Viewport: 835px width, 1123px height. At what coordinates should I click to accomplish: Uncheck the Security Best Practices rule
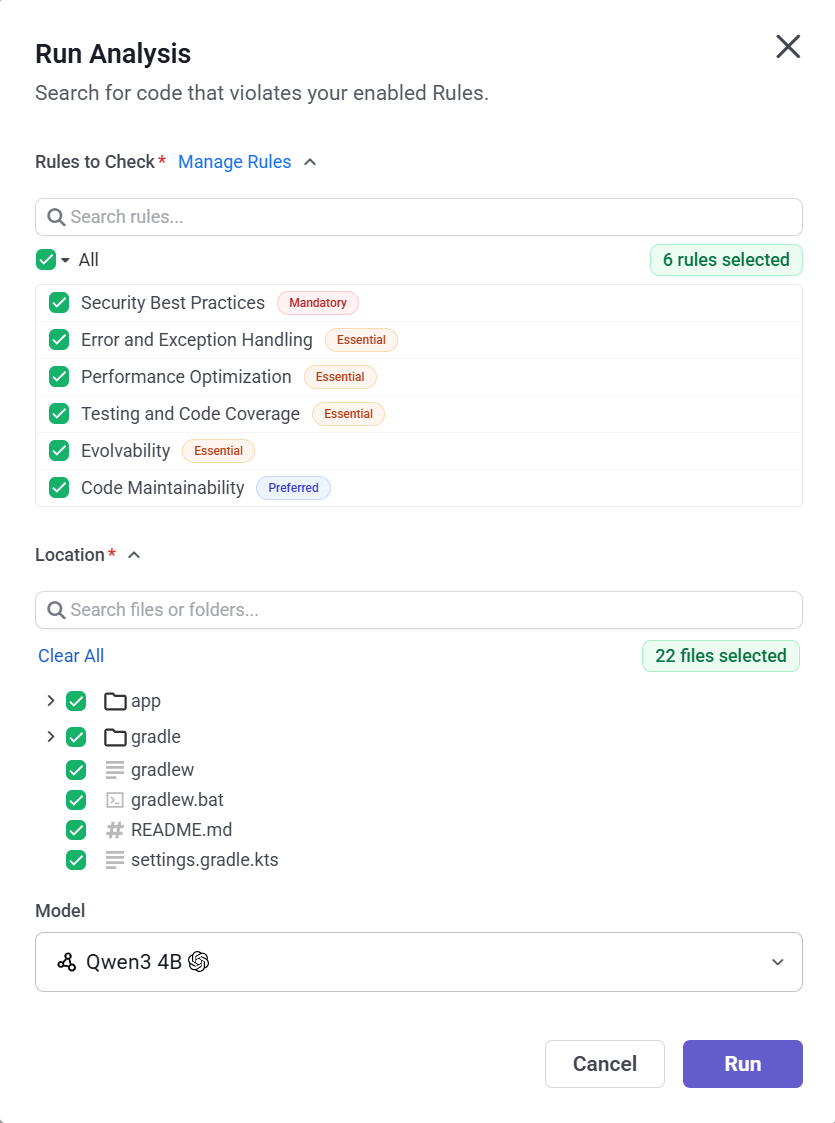(x=59, y=302)
